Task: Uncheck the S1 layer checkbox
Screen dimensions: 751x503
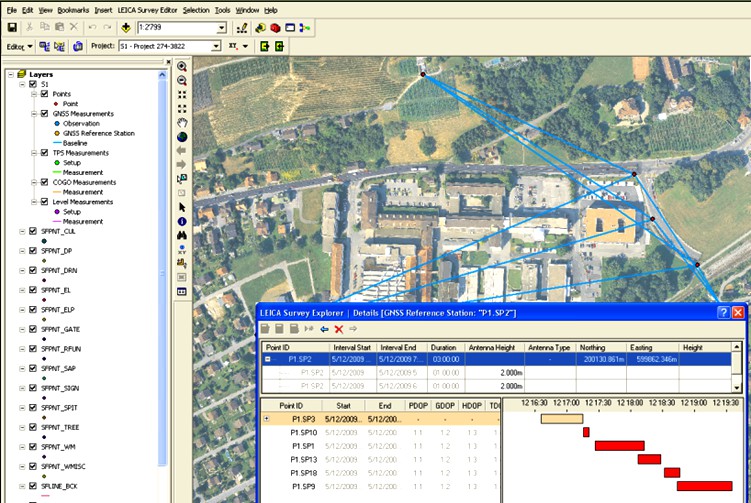Action: tap(33, 84)
